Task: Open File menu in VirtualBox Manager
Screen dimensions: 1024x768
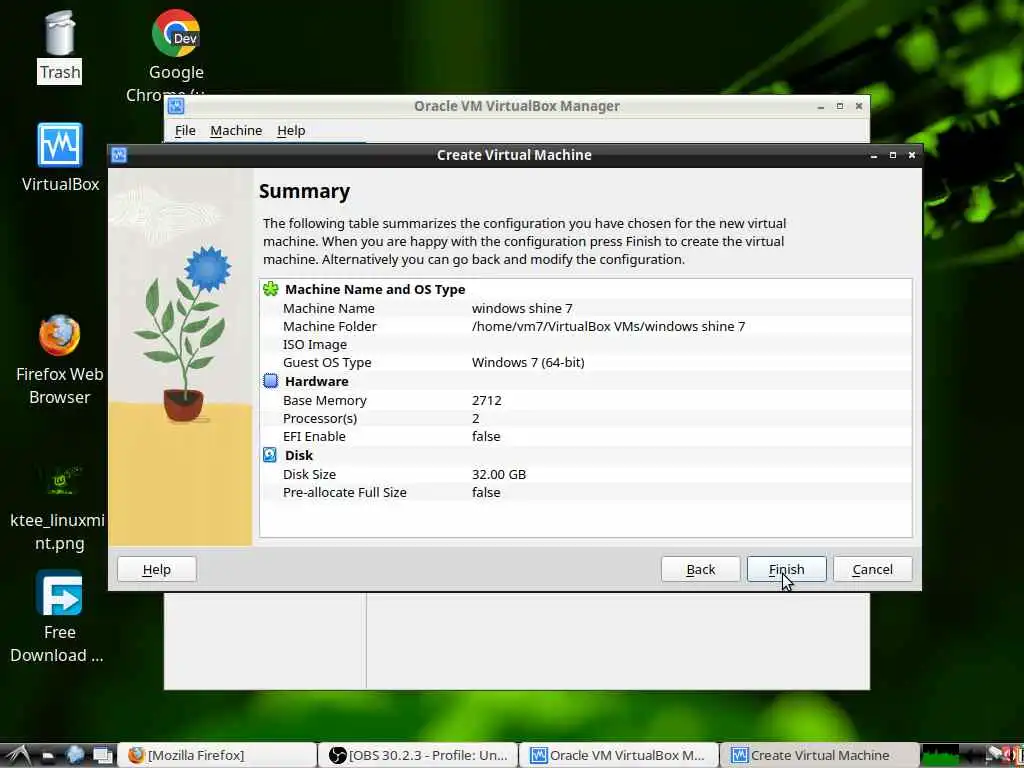Action: [x=185, y=131]
